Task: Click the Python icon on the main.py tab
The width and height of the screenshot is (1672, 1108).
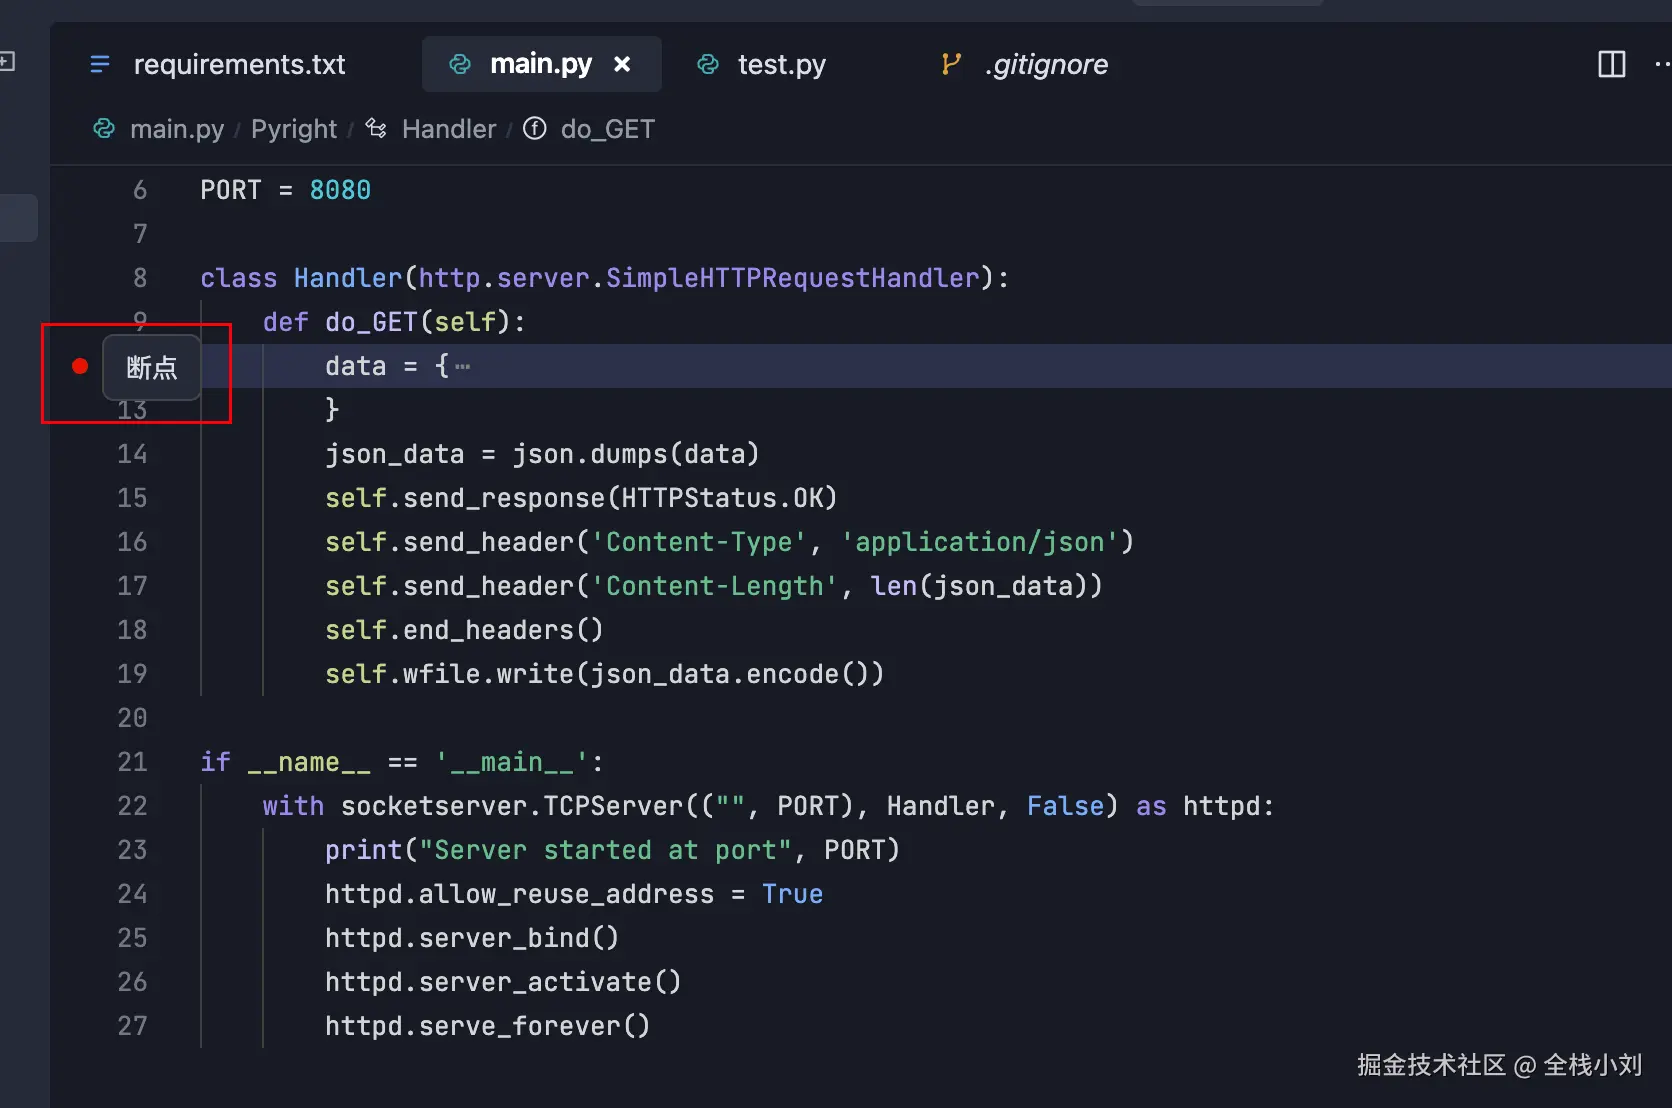Action: [x=460, y=64]
